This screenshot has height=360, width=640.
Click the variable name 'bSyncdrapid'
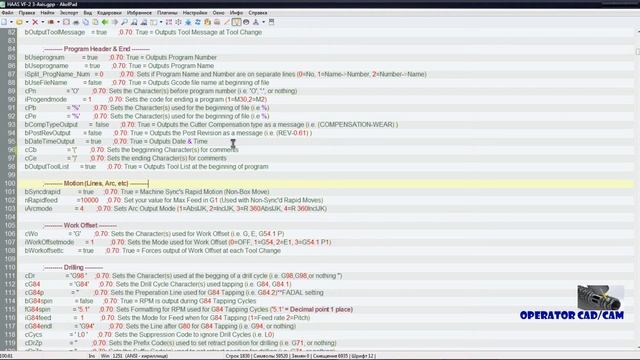point(42,191)
